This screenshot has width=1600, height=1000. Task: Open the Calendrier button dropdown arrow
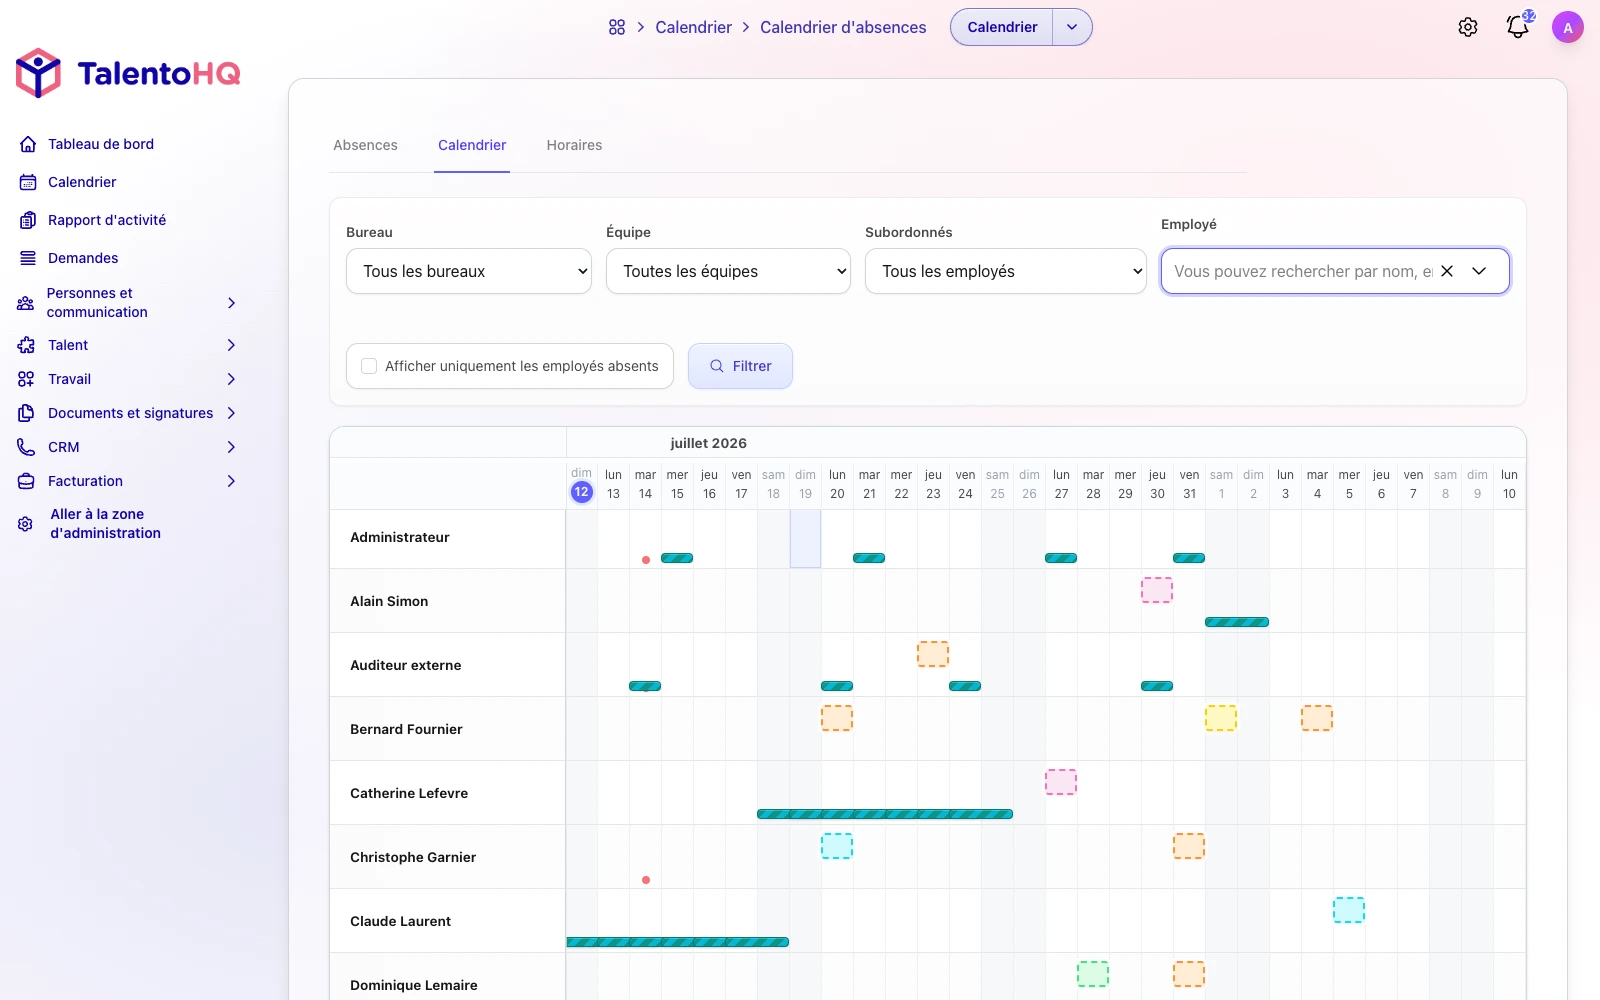pos(1072,27)
